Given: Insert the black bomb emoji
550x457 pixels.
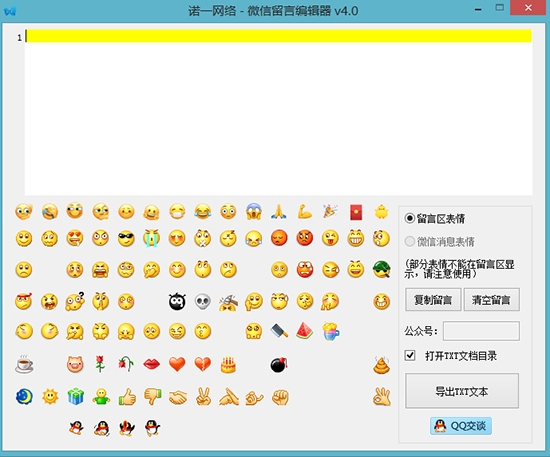Looking at the screenshot, I should pyautogui.click(x=279, y=365).
